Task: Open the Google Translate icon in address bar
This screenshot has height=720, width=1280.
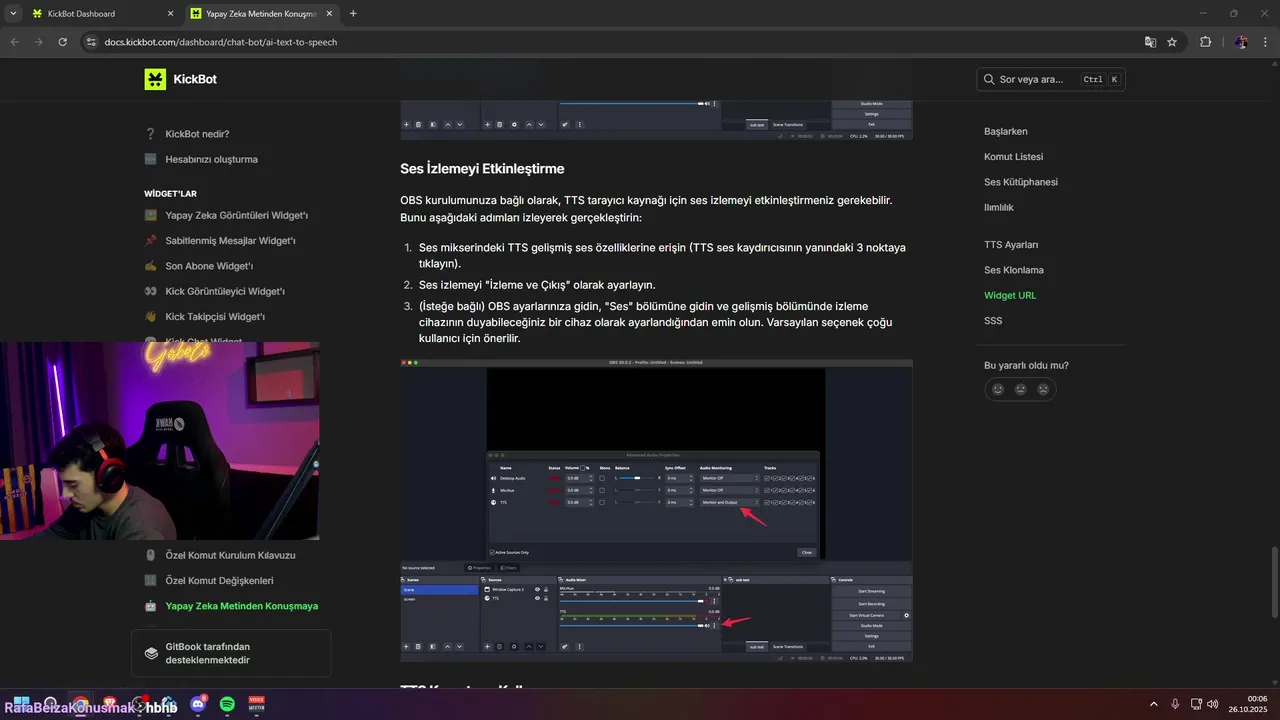Action: tap(1150, 42)
